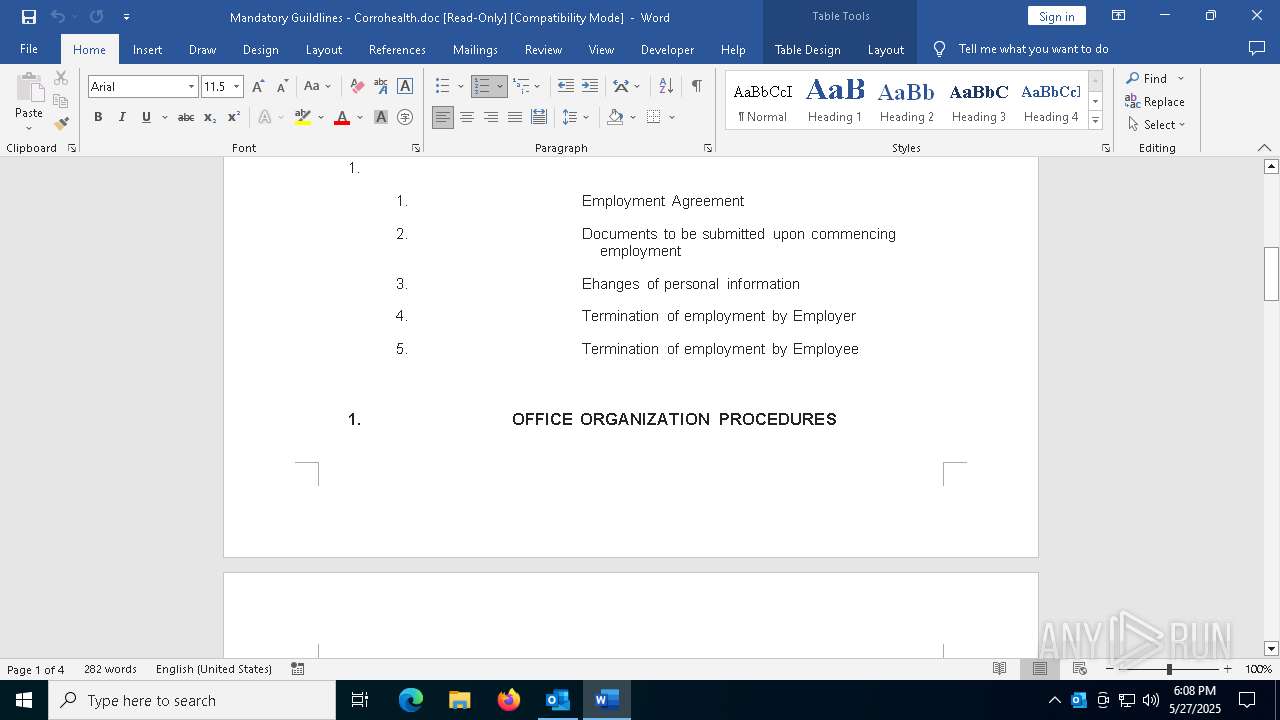Toggle Justify alignment
Viewport: 1280px width, 720px height.
[515, 117]
